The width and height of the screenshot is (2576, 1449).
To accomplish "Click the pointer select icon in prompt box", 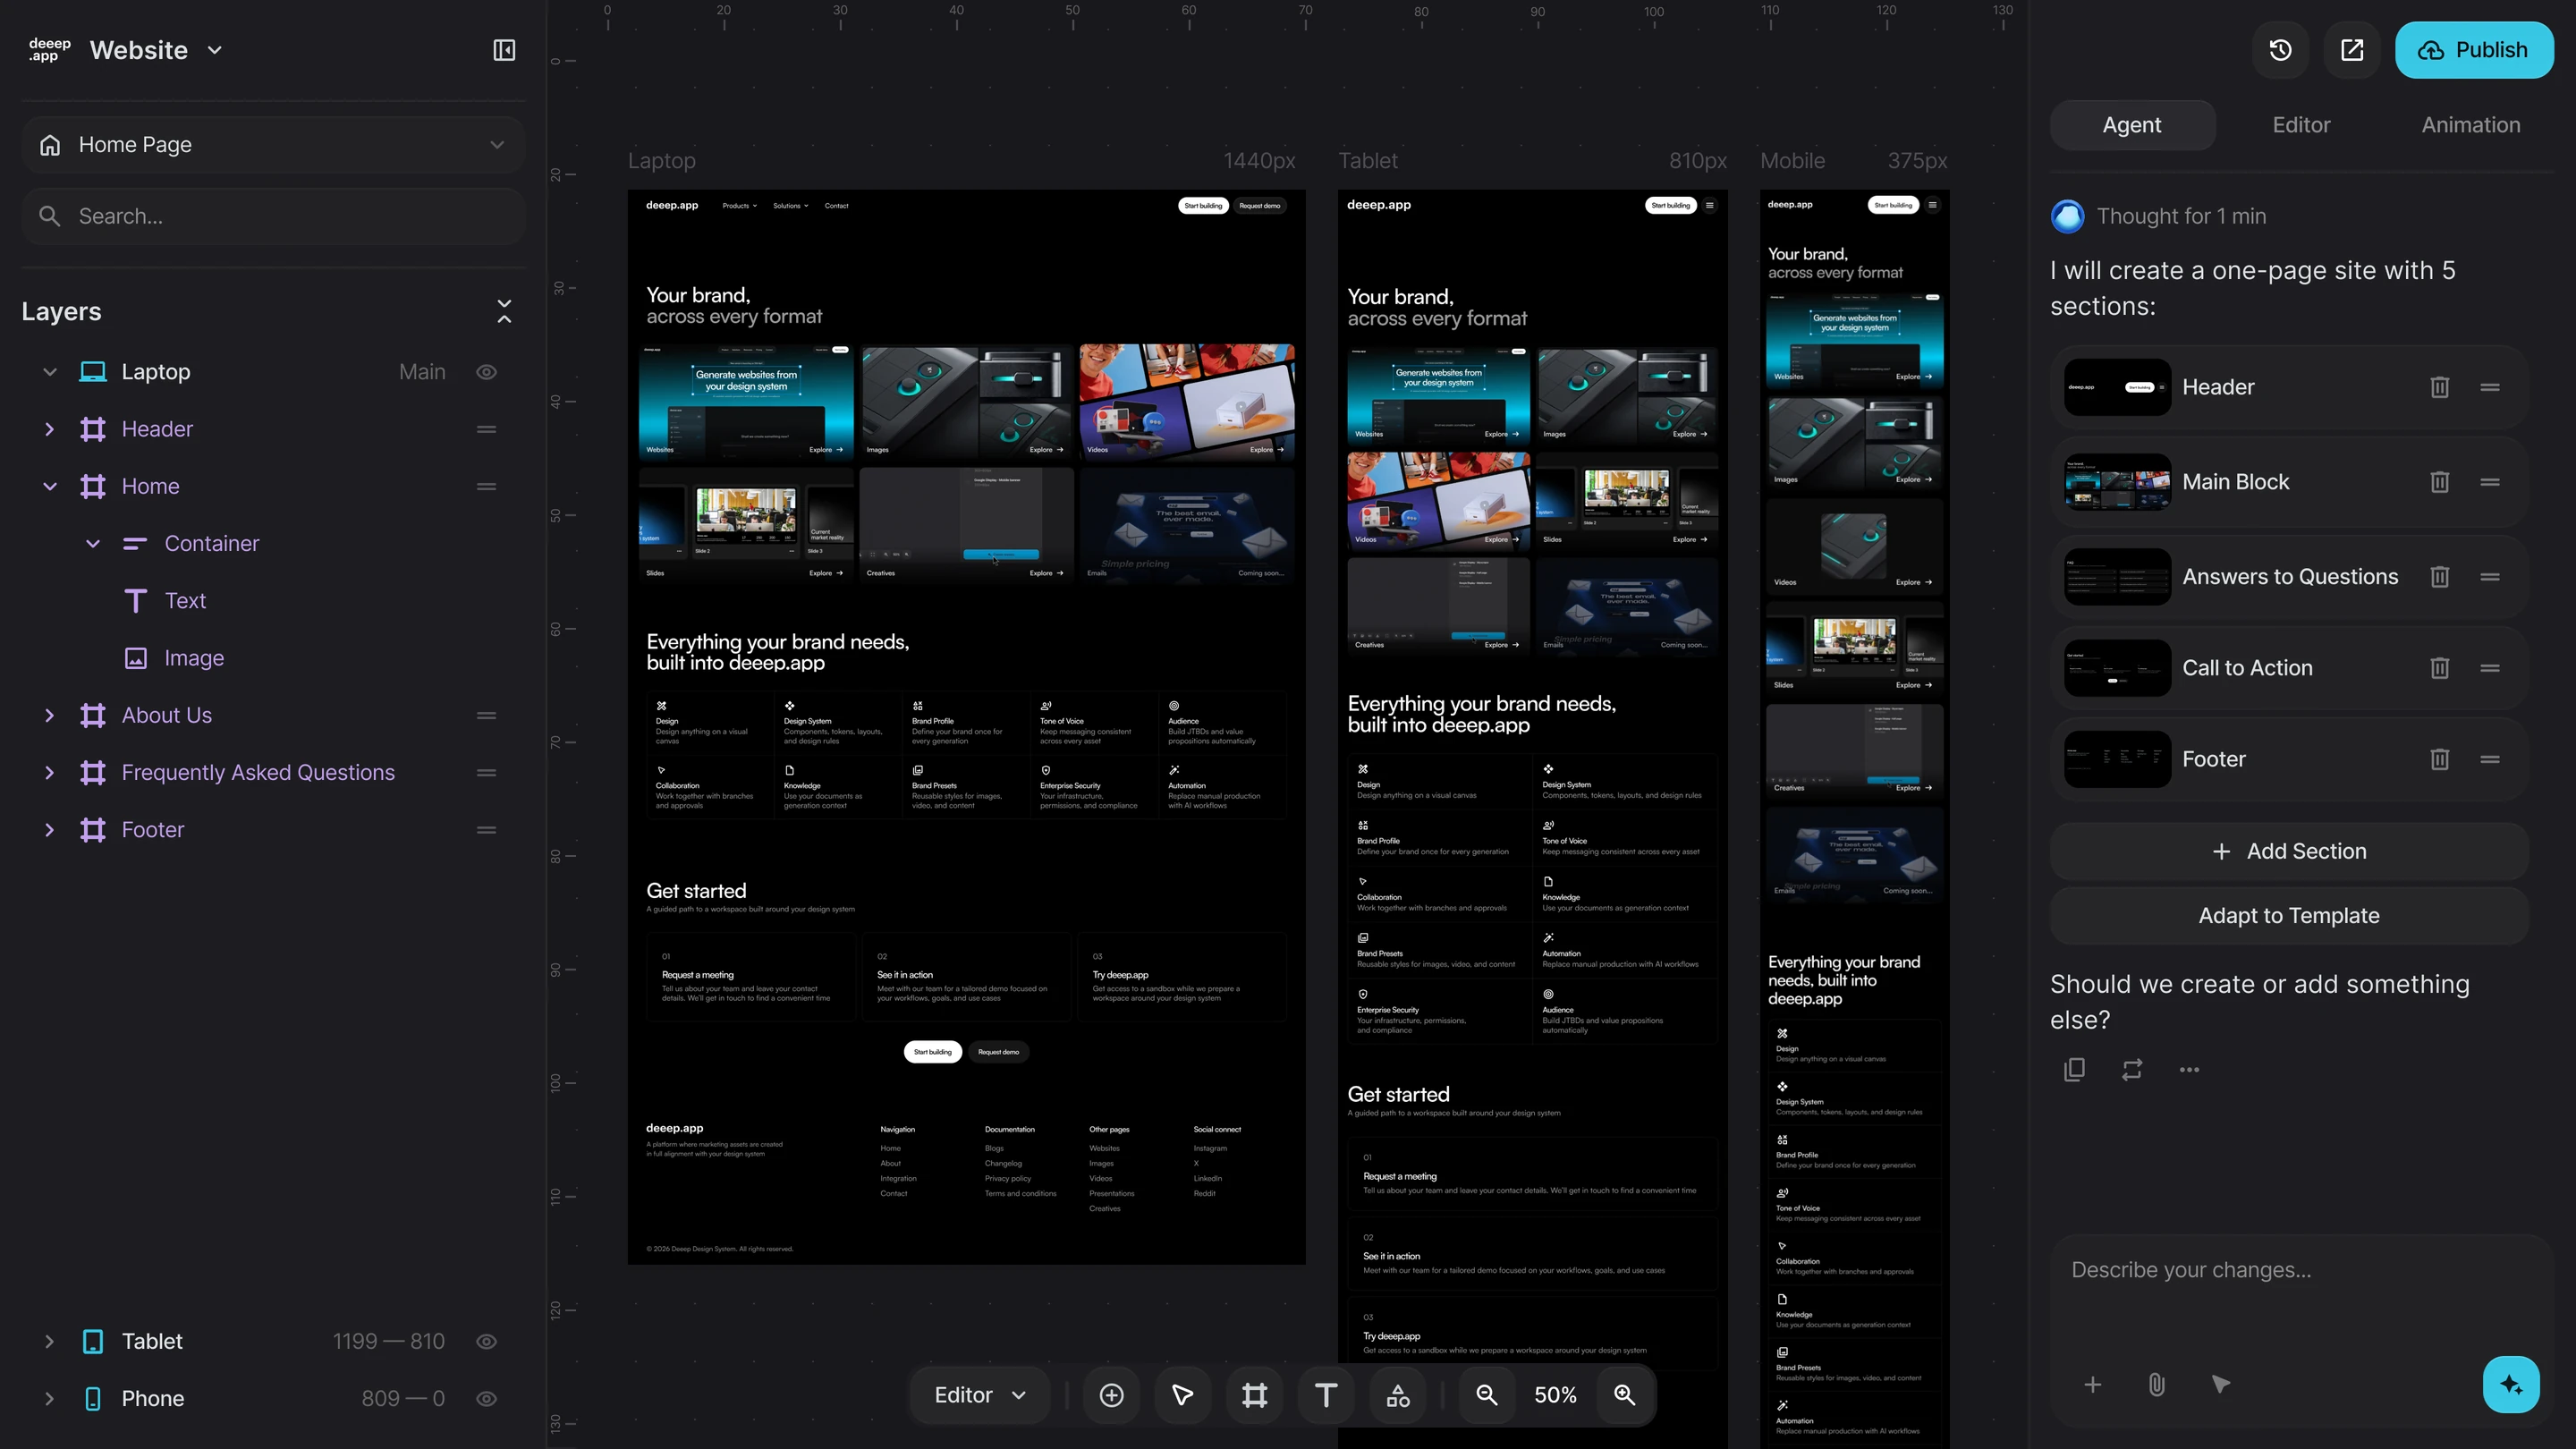I will click(x=2220, y=1385).
